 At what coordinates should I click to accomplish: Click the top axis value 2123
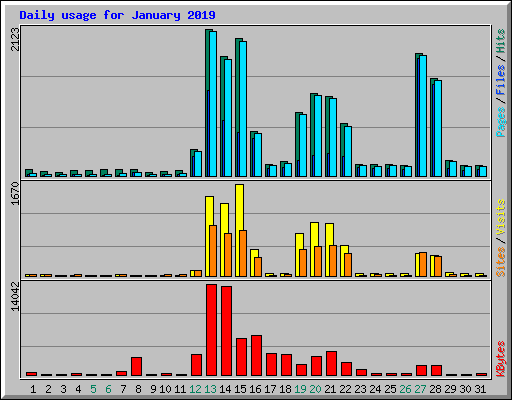click(15, 39)
